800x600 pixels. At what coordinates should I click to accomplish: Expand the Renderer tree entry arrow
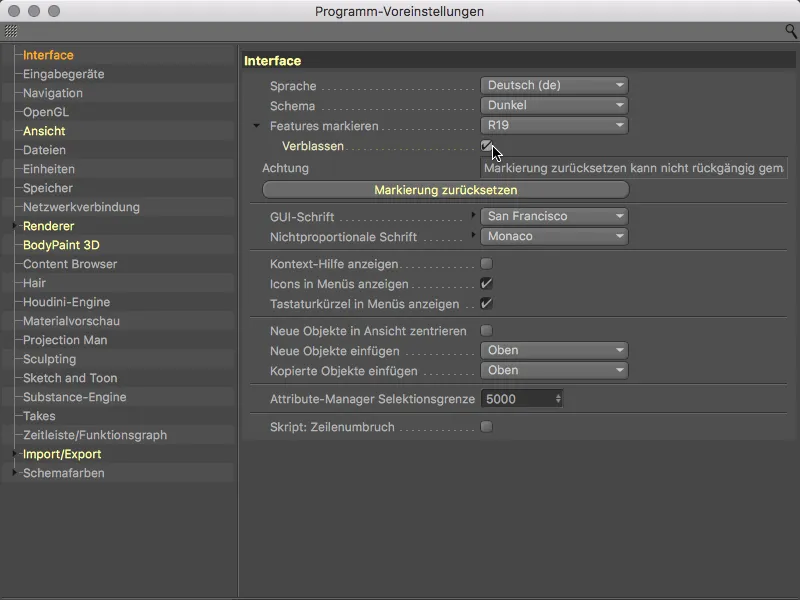[x=15, y=226]
